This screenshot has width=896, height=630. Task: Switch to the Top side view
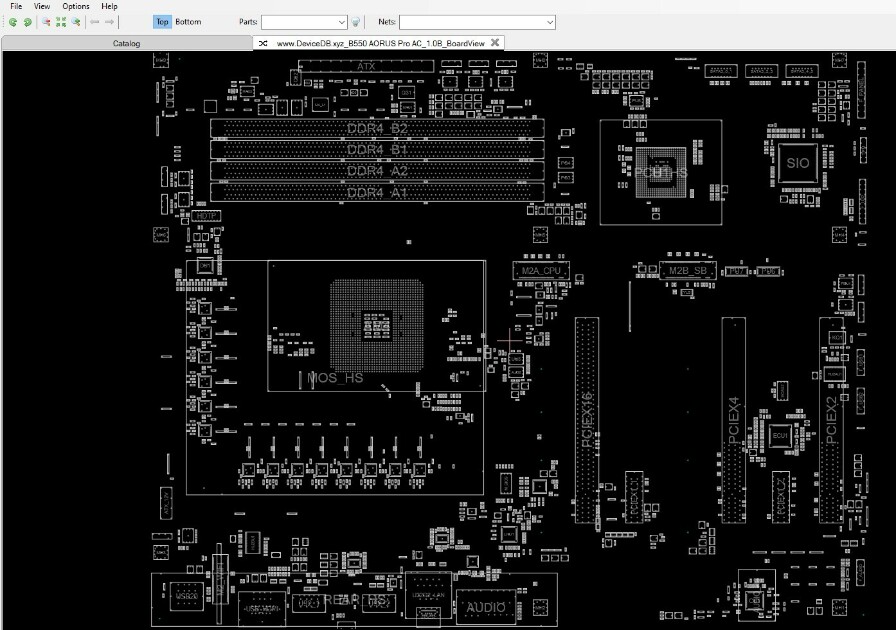click(x=162, y=22)
